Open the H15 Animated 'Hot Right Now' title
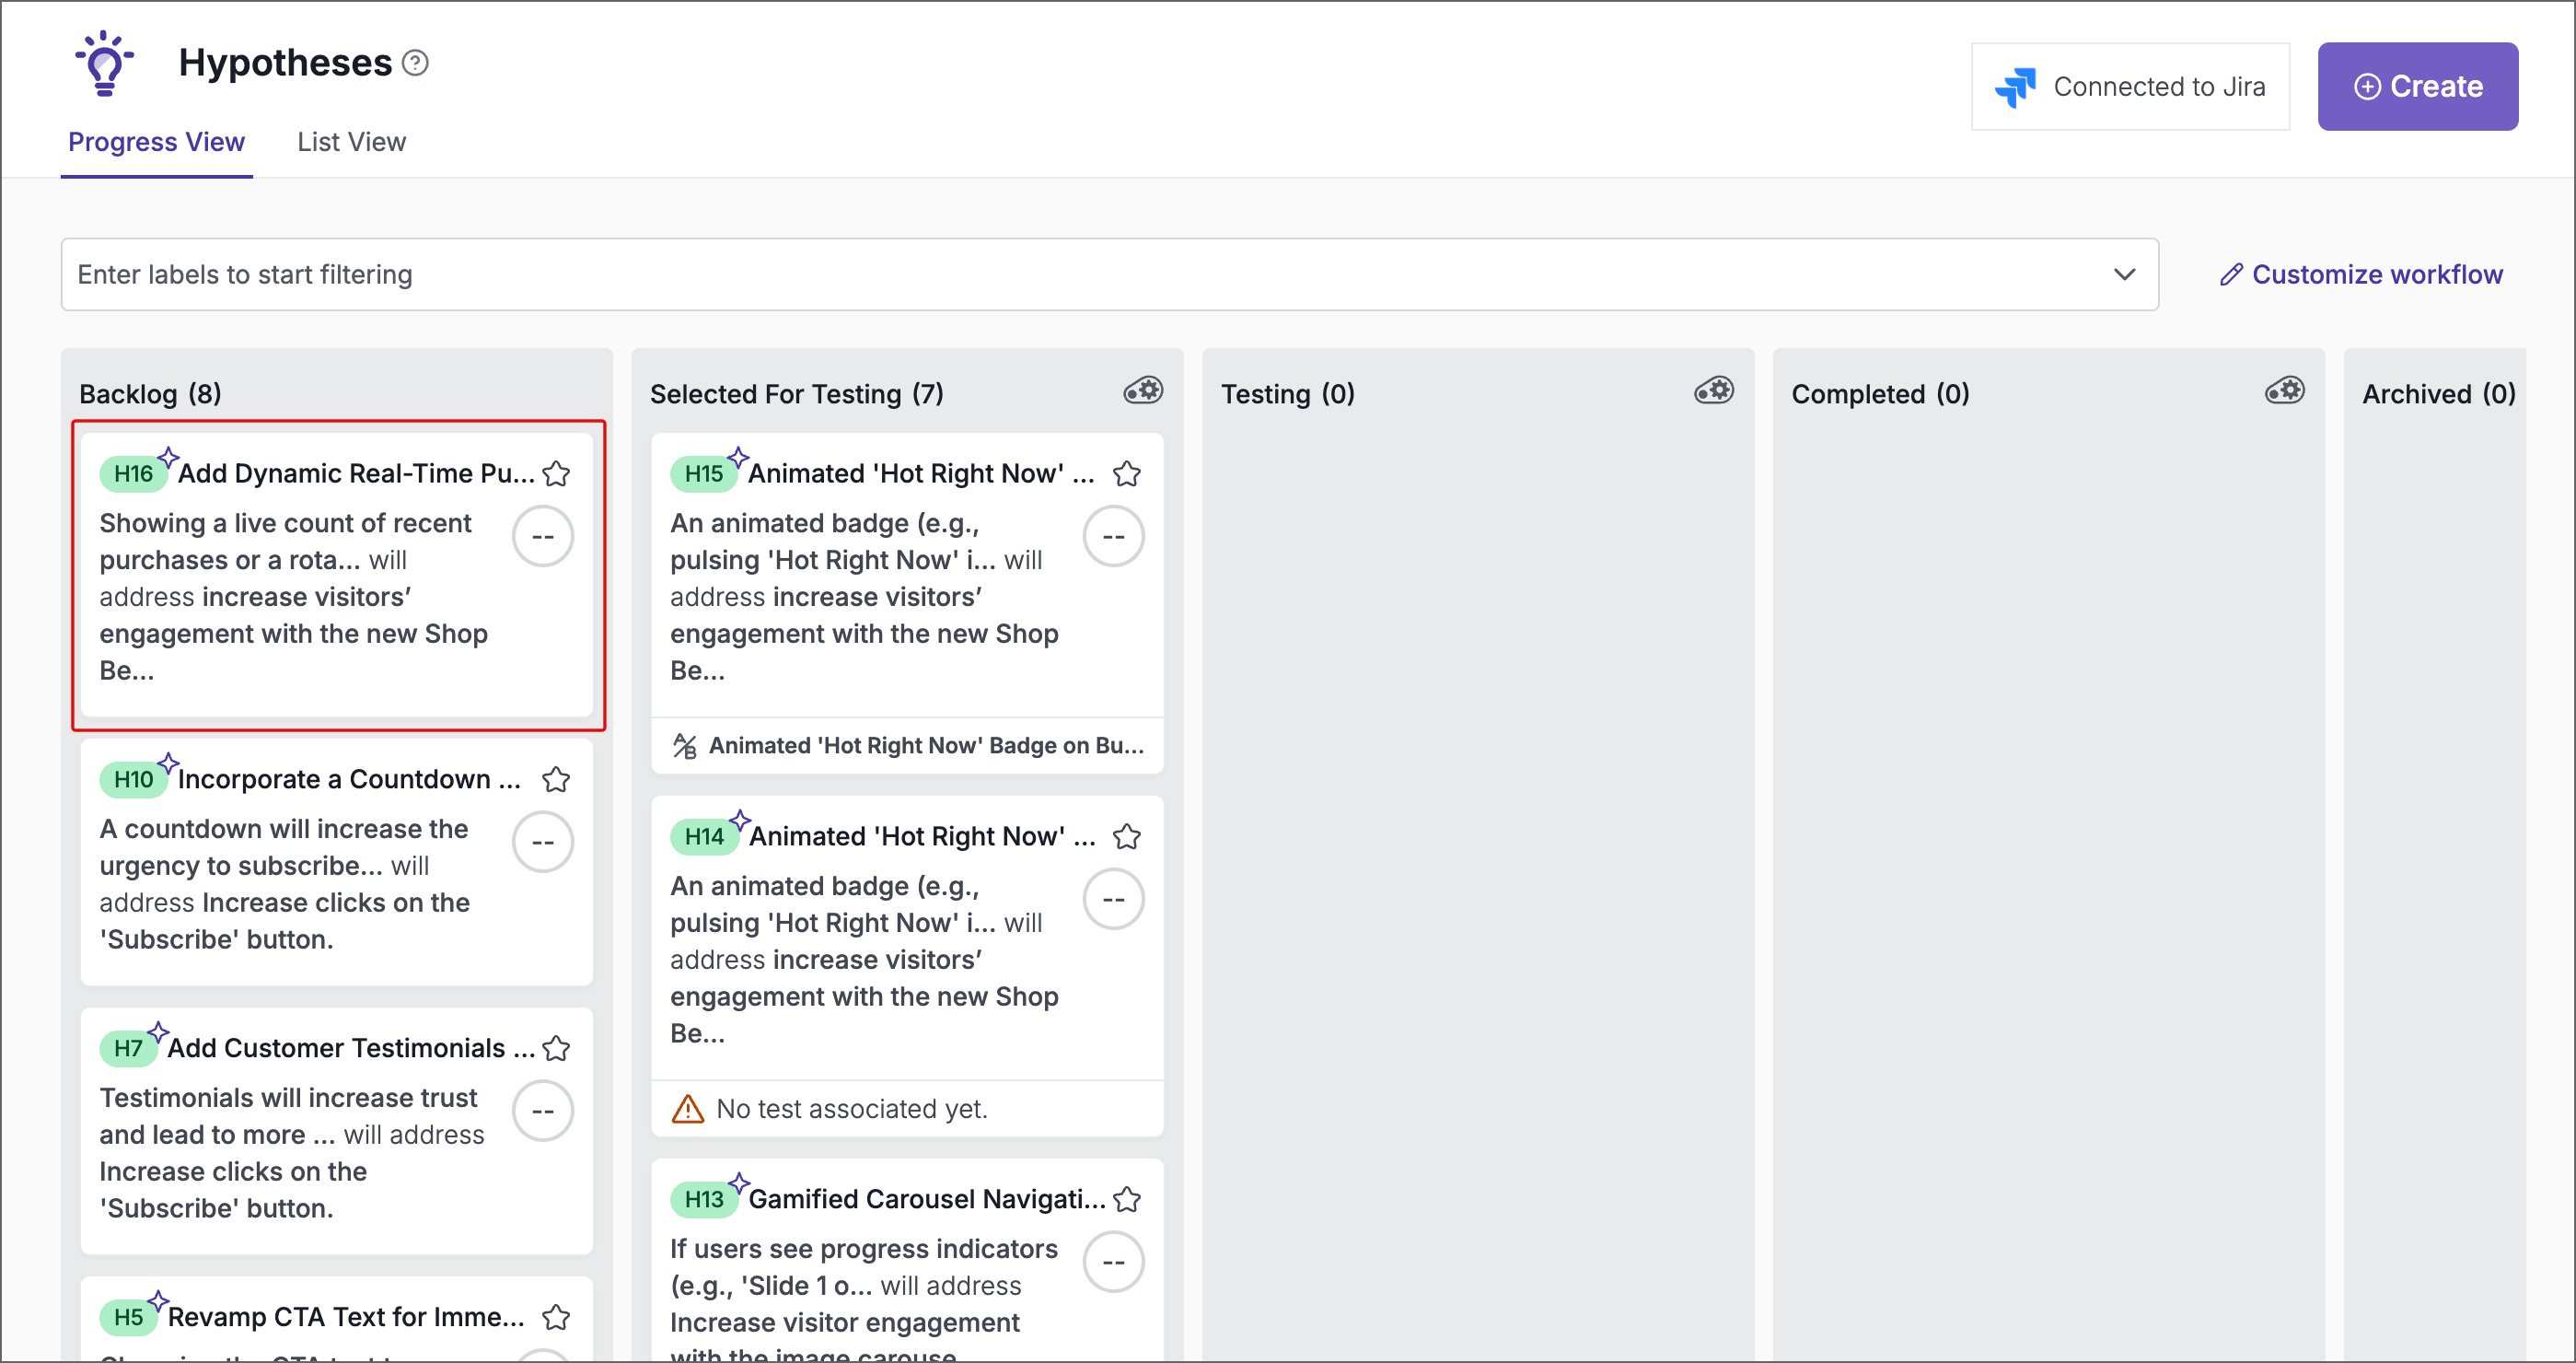The height and width of the screenshot is (1363, 2576). 922,473
